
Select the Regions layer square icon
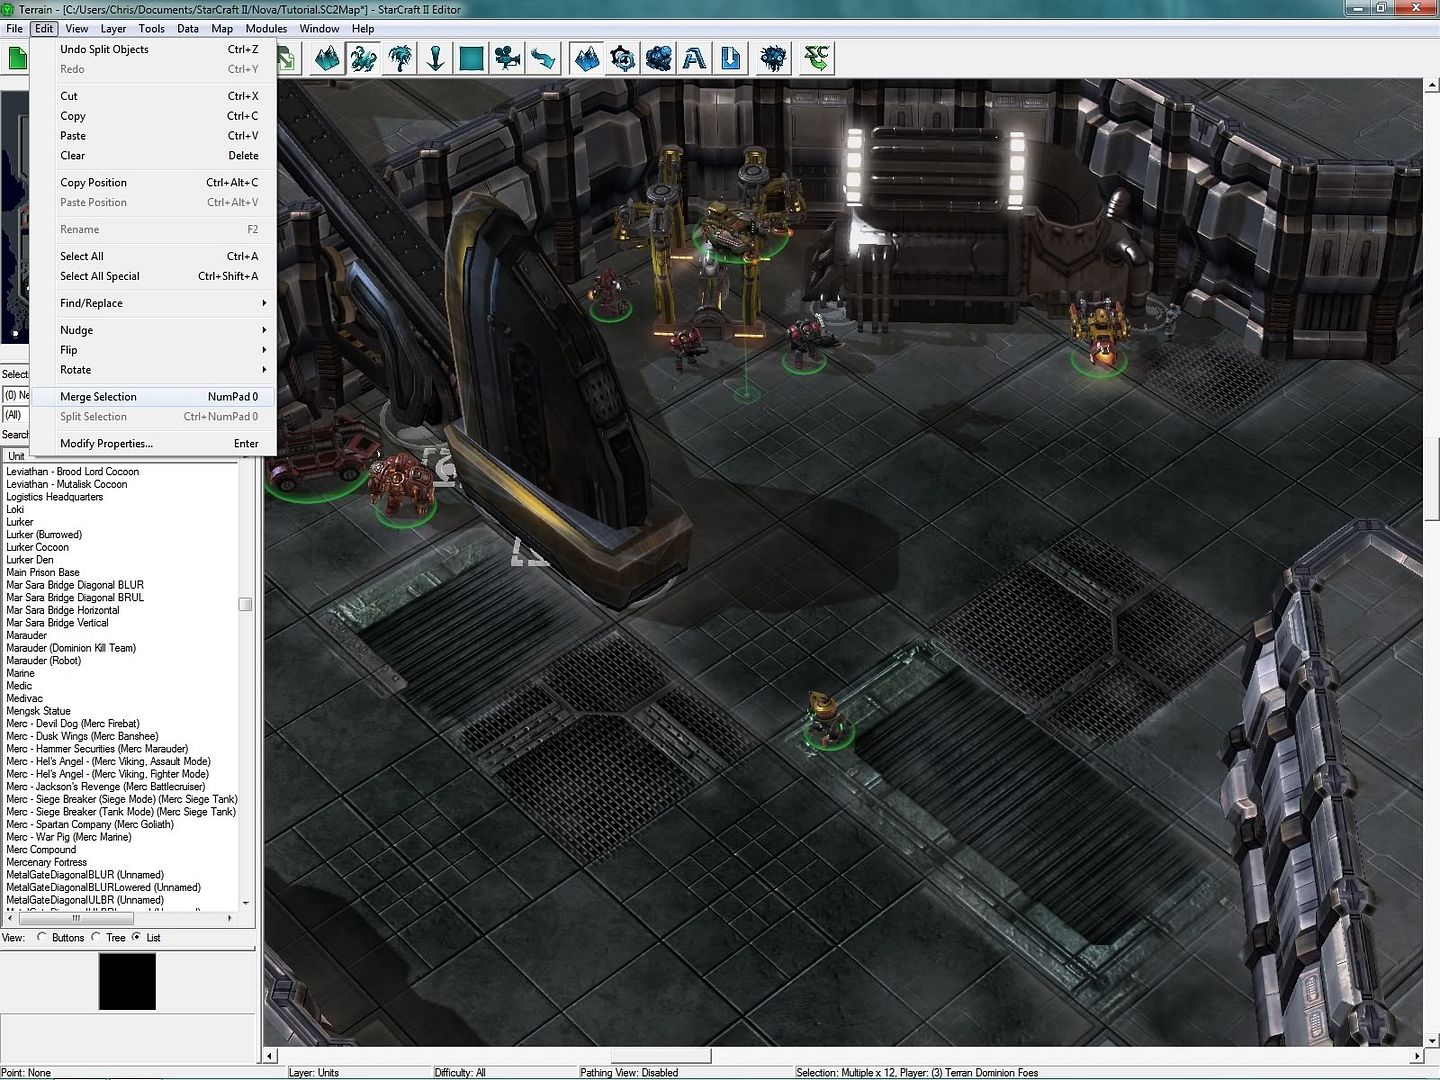pos(472,58)
